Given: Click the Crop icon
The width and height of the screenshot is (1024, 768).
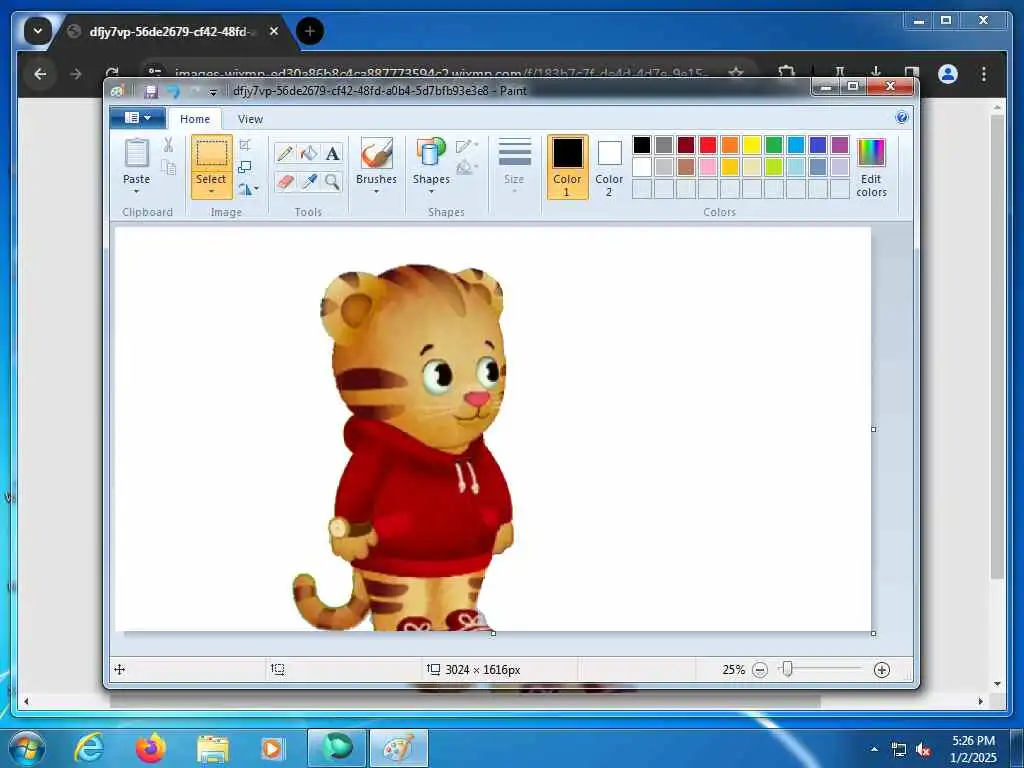Looking at the screenshot, I should click(245, 145).
